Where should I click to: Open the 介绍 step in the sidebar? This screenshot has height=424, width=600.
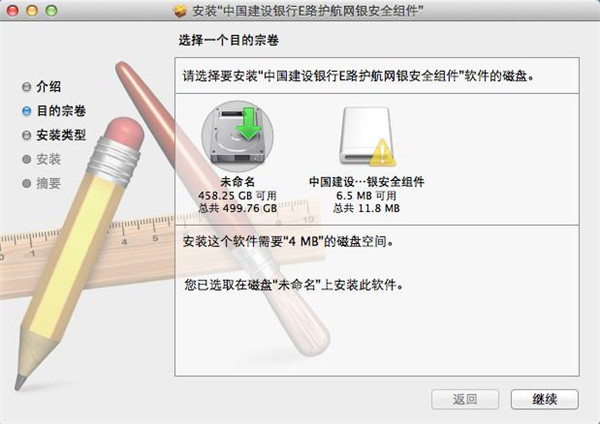(x=49, y=86)
